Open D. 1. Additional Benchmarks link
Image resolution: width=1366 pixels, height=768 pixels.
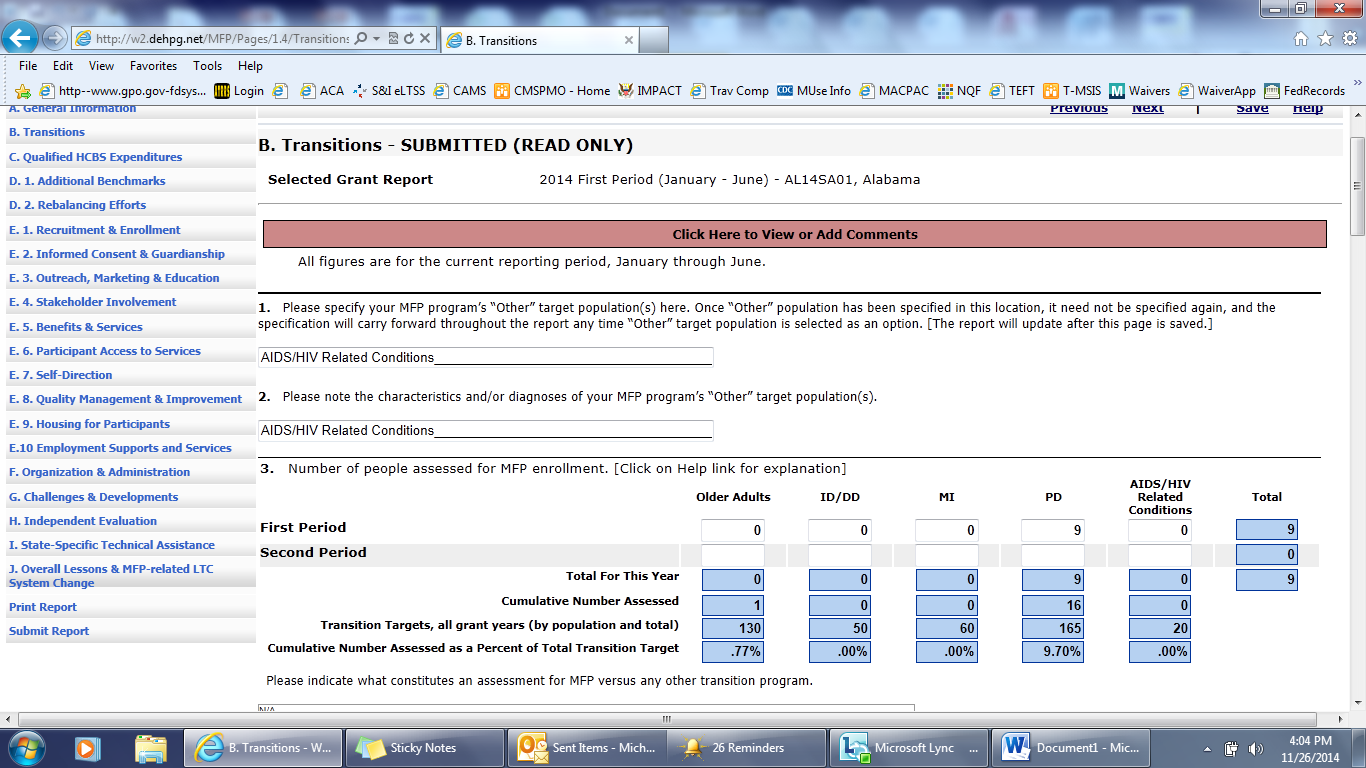click(x=87, y=181)
